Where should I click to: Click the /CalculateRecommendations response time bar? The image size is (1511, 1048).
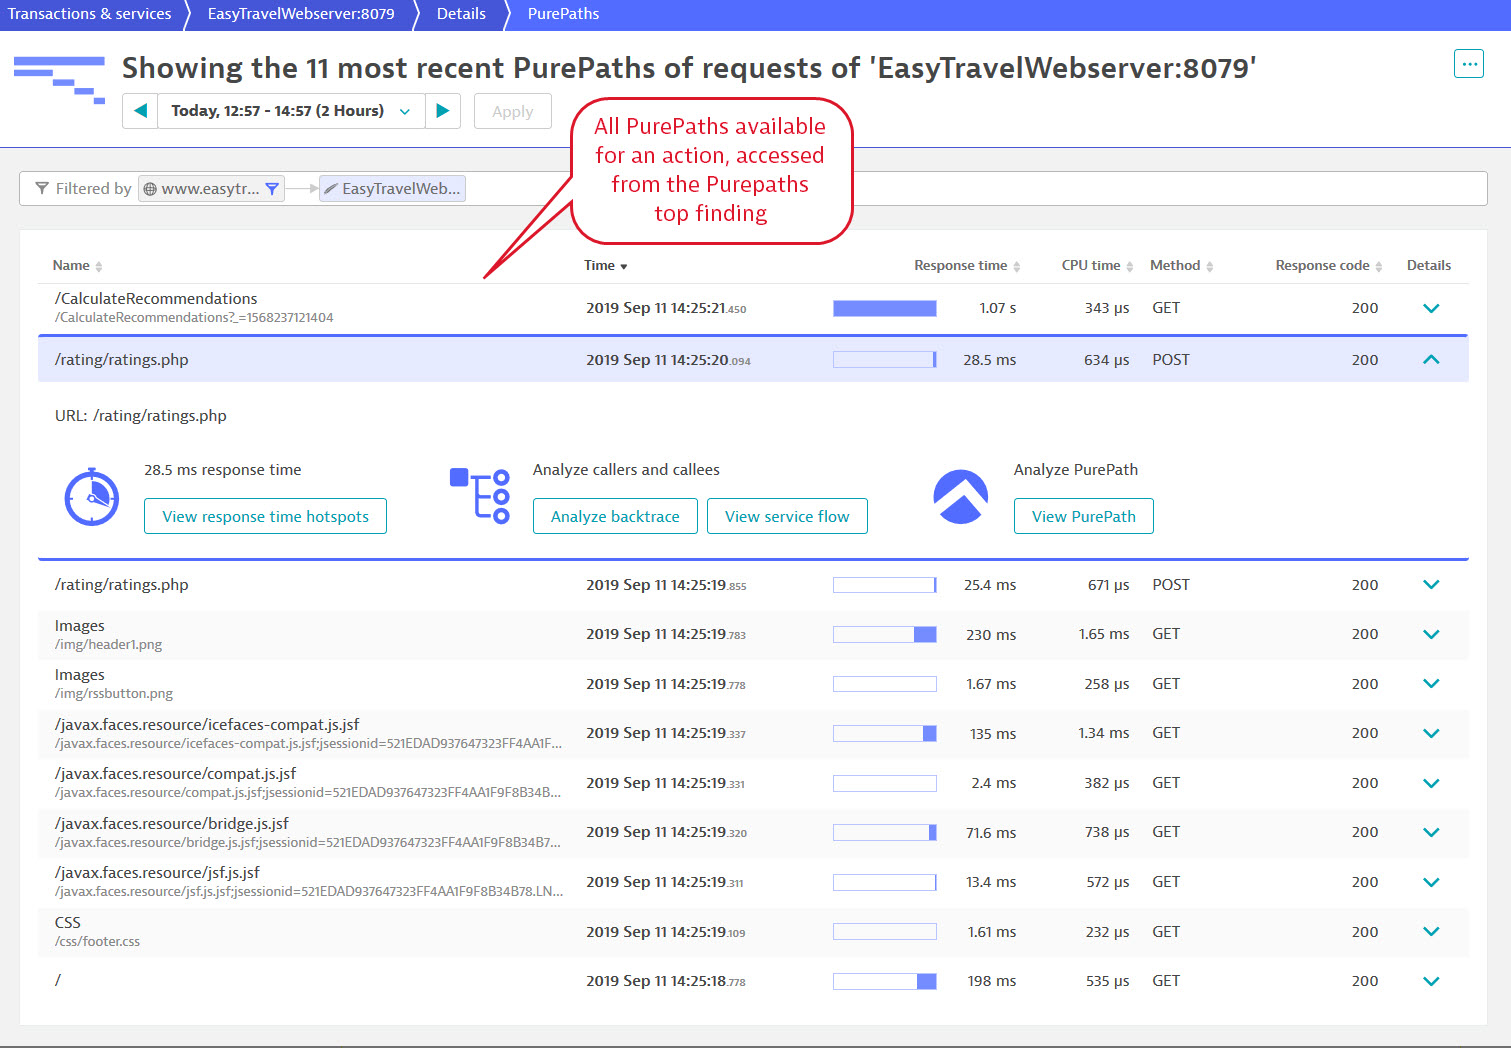point(885,308)
